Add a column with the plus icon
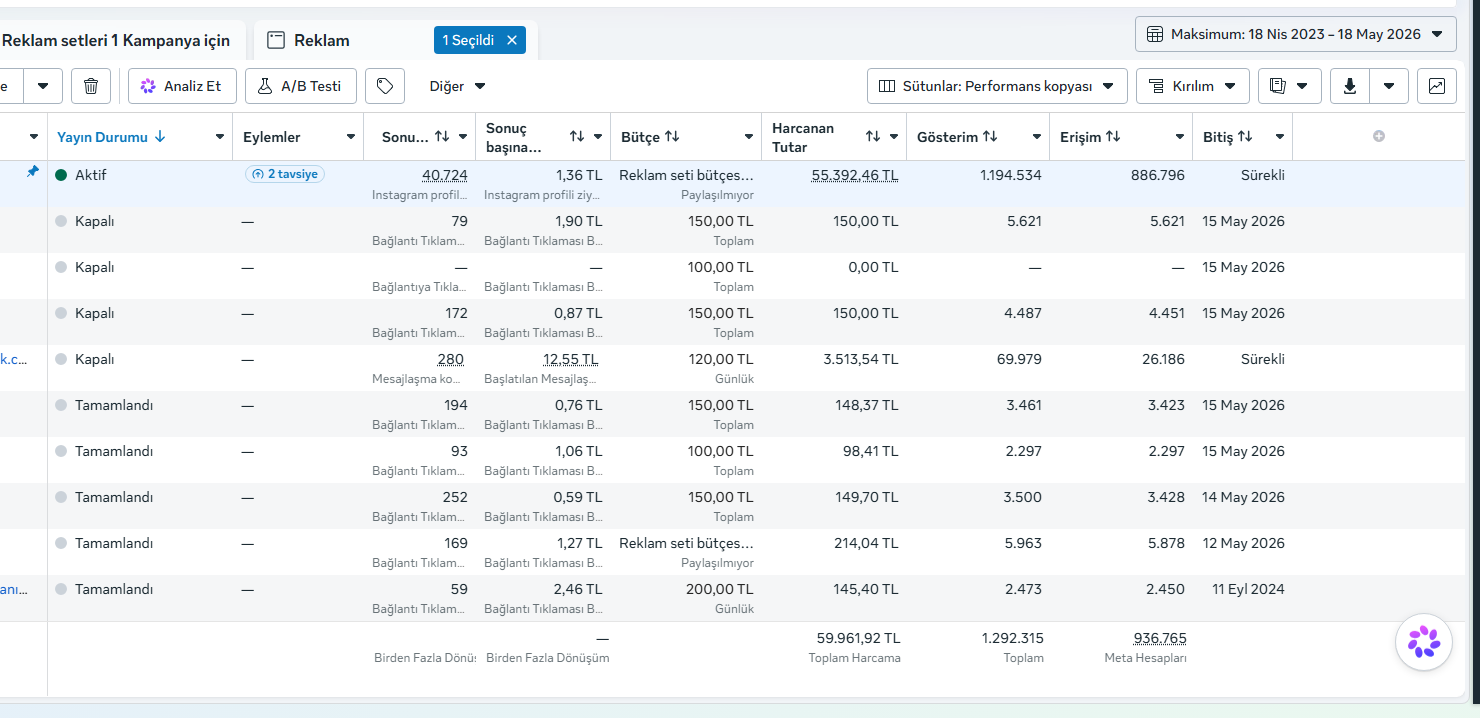Viewport: 1480px width, 718px height. [1379, 136]
